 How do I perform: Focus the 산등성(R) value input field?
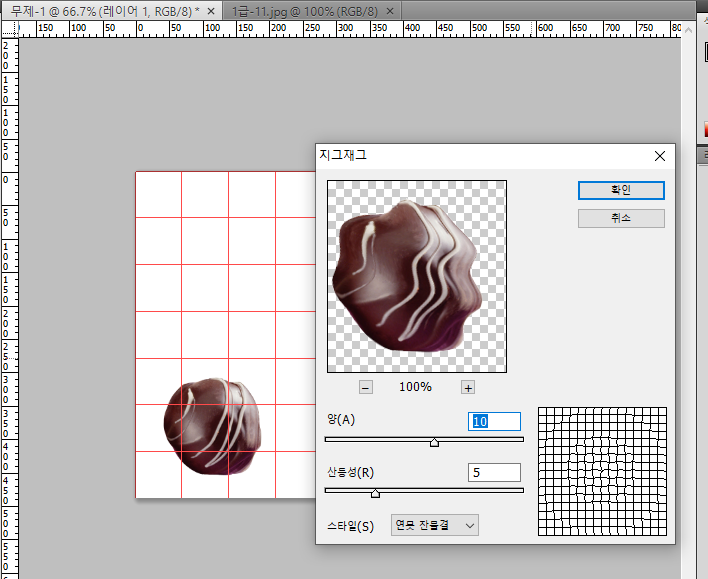[x=495, y=472]
